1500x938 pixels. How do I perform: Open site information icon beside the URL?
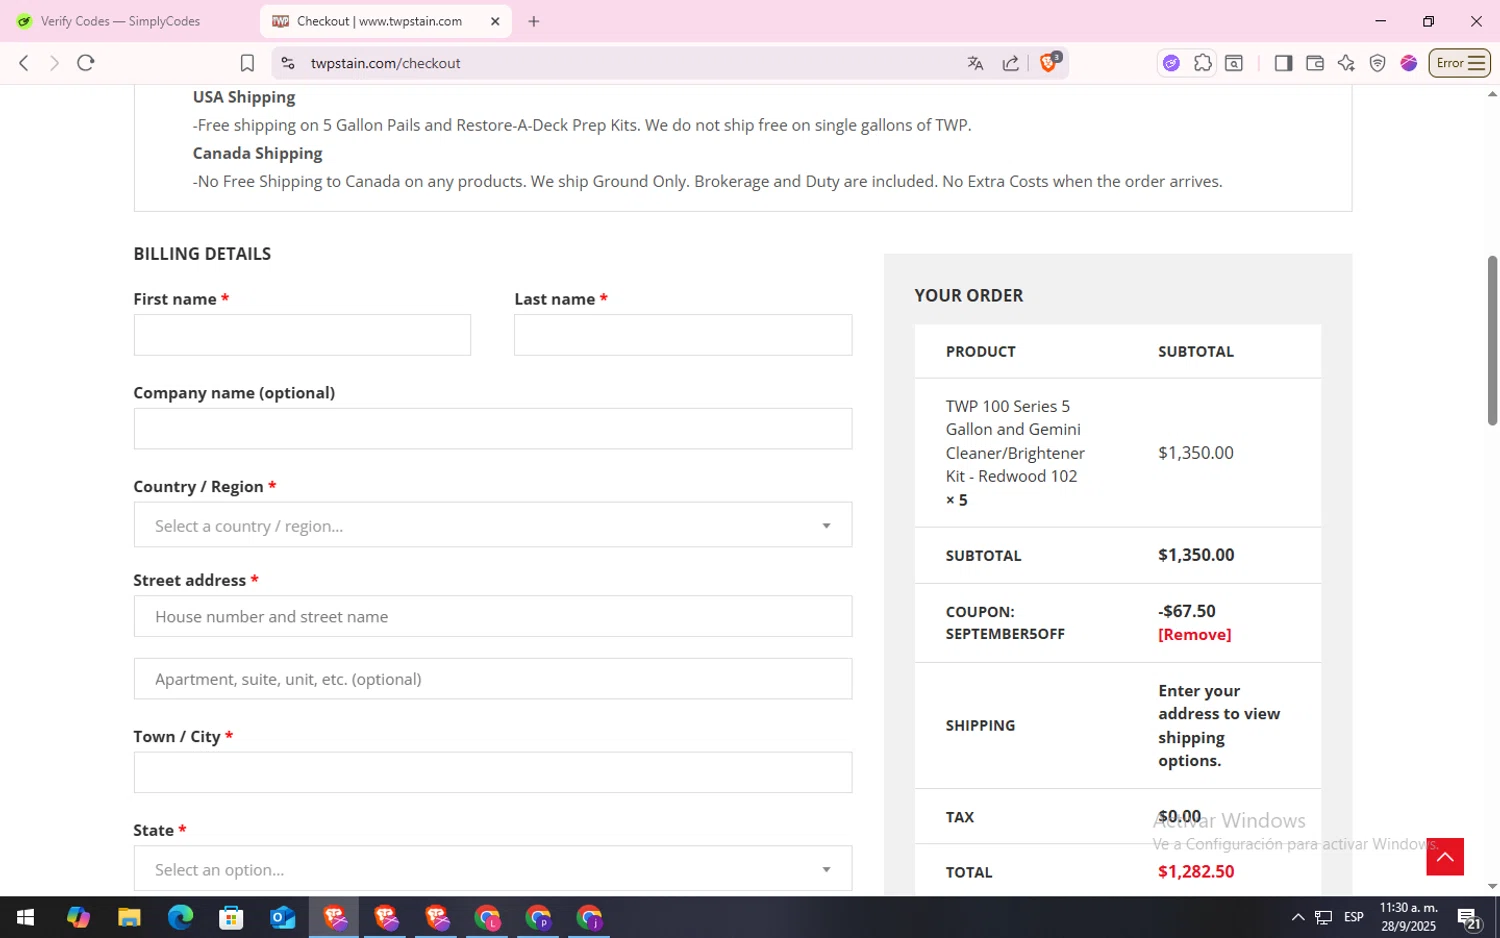click(x=288, y=63)
